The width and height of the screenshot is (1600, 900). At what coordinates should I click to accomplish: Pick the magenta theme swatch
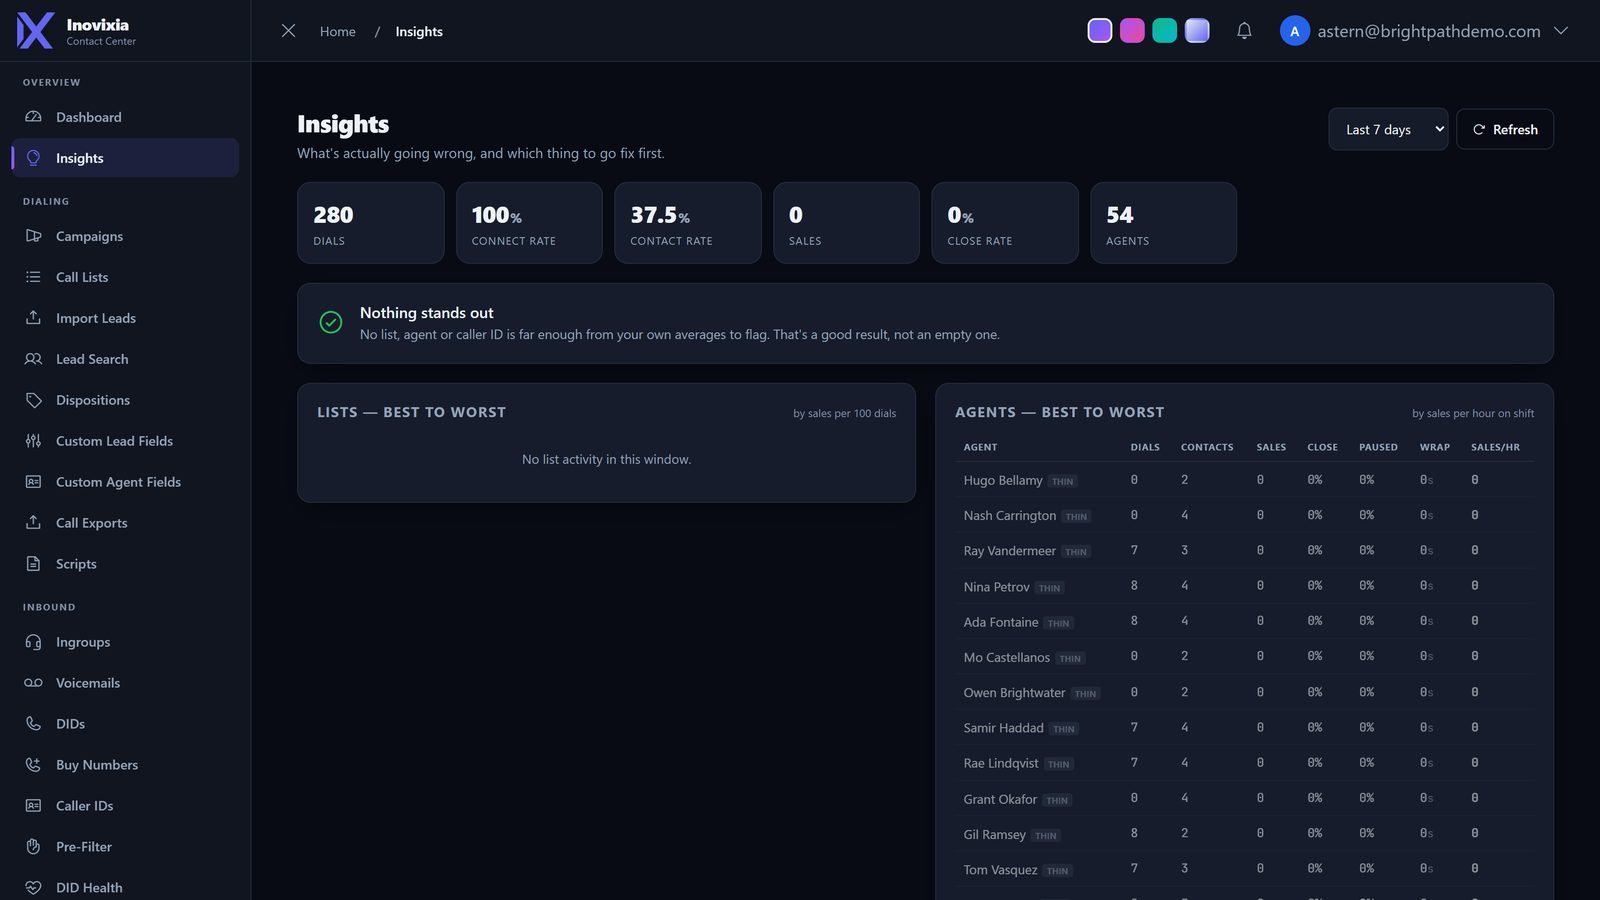click(x=1132, y=31)
